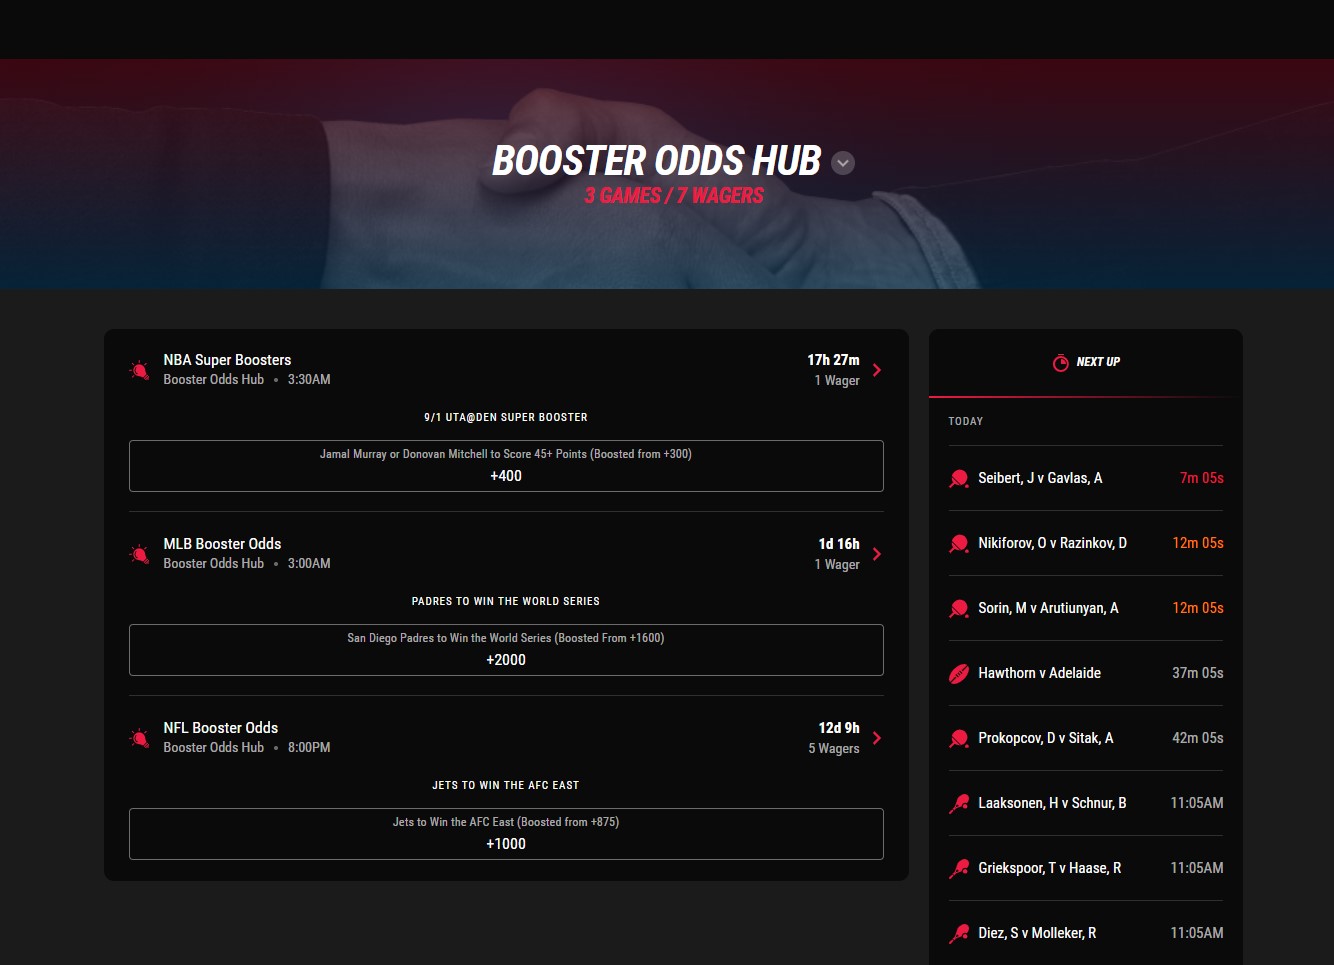
Task: Open the NBA Super Boosters event title
Action: pyautogui.click(x=227, y=360)
